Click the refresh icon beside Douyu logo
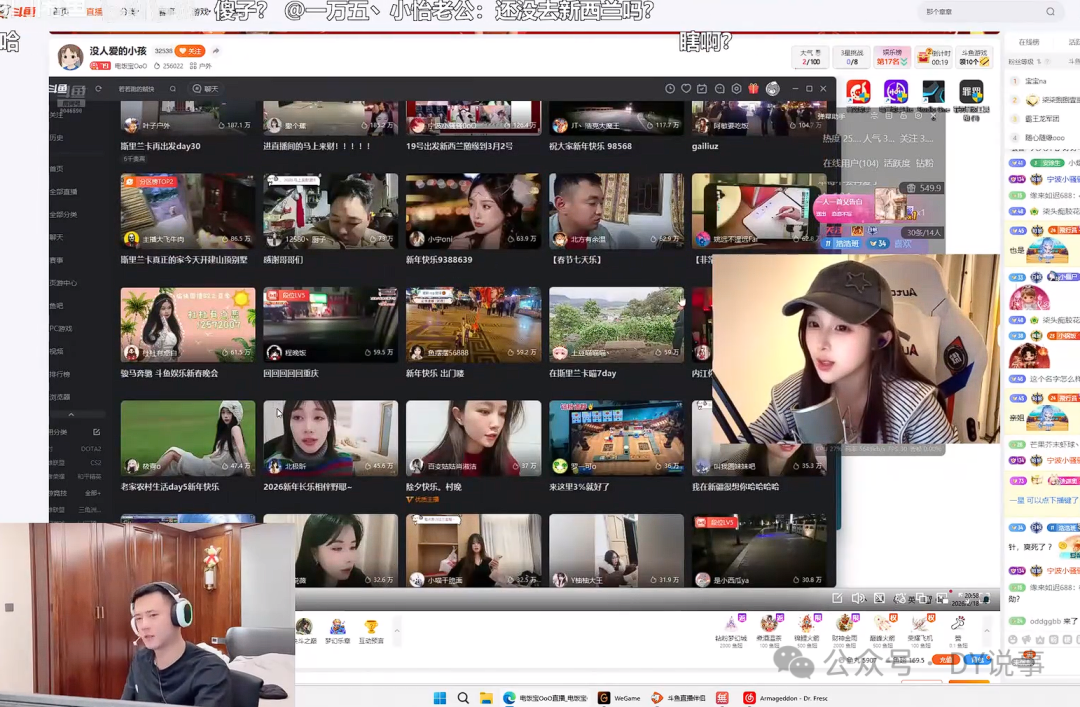The width and height of the screenshot is (1080, 707). point(98,89)
